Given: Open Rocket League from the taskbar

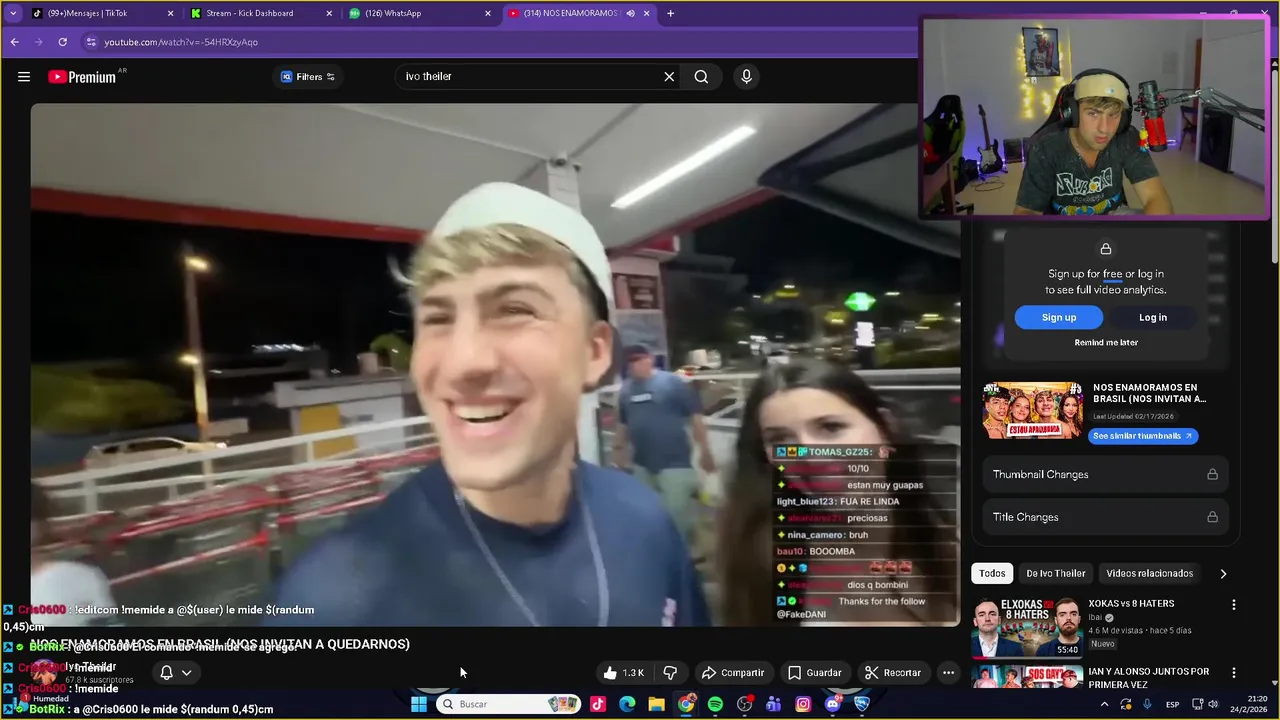Looking at the screenshot, I should coord(862,704).
